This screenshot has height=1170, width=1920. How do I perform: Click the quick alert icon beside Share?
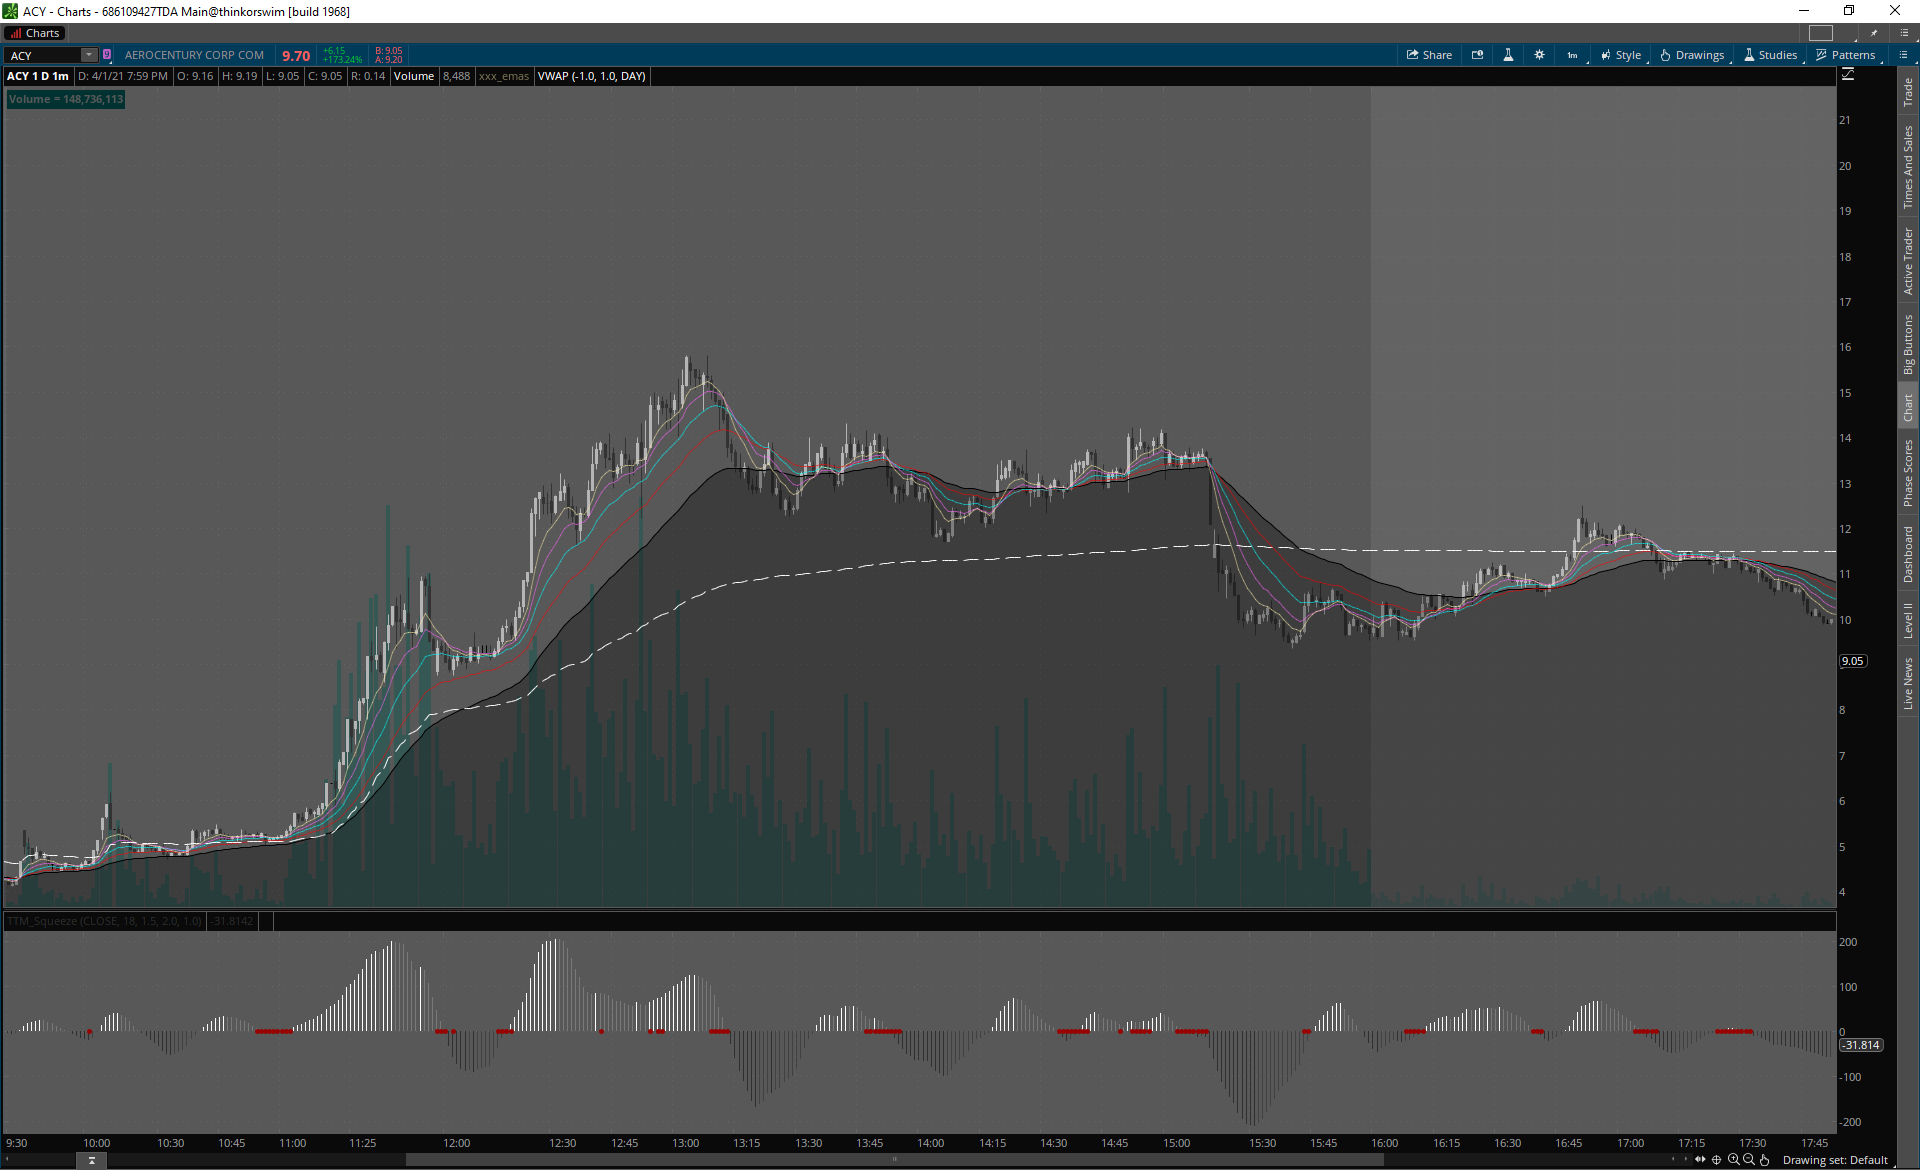click(1477, 55)
